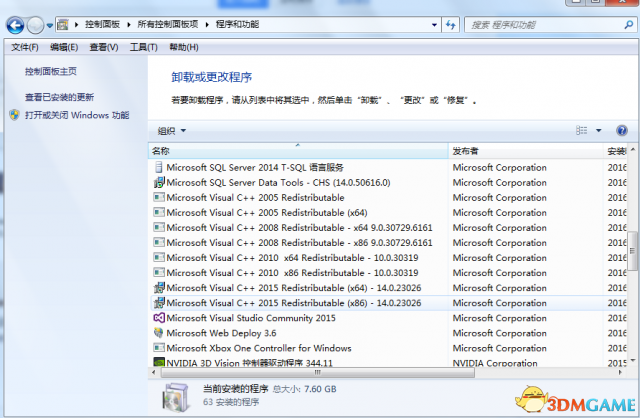Select NVIDIA 3D Vision 控制器驱动程序 344.11
Screen dimensions: 640x418
click(249, 363)
